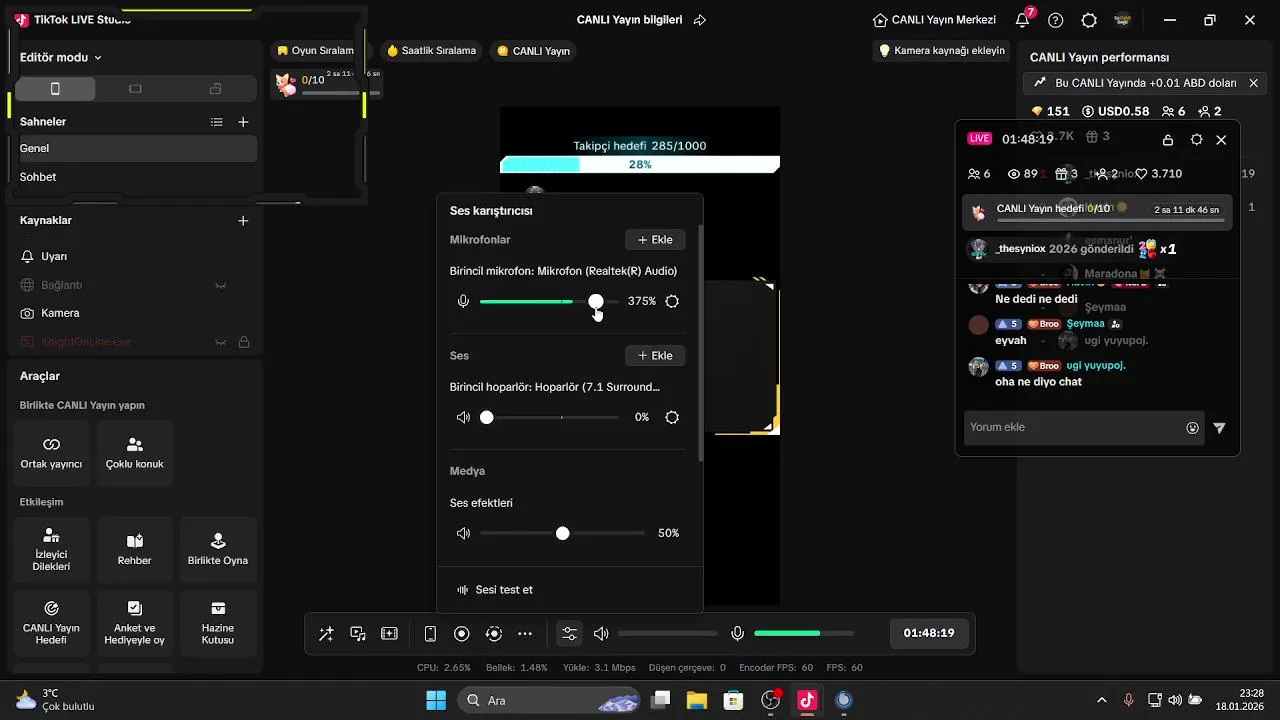Open the three-dot more options menu

point(525,634)
